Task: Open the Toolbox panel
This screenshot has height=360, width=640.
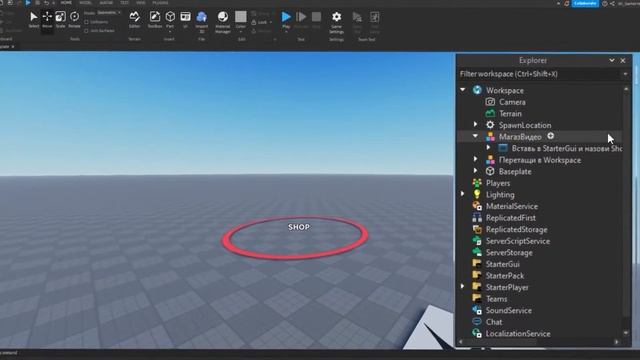Action: [155, 20]
